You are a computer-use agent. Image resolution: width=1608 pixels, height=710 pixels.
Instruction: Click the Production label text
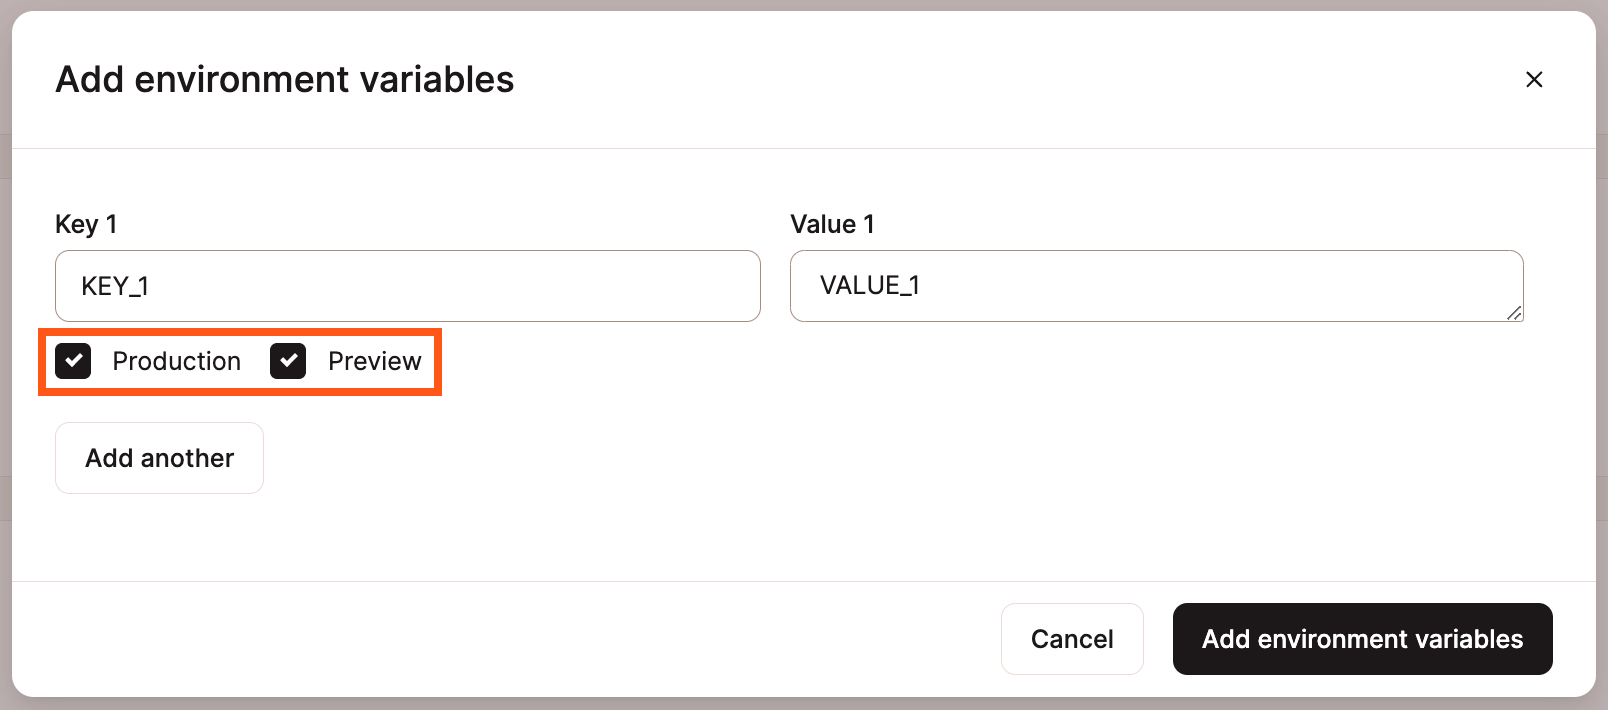pyautogui.click(x=177, y=361)
